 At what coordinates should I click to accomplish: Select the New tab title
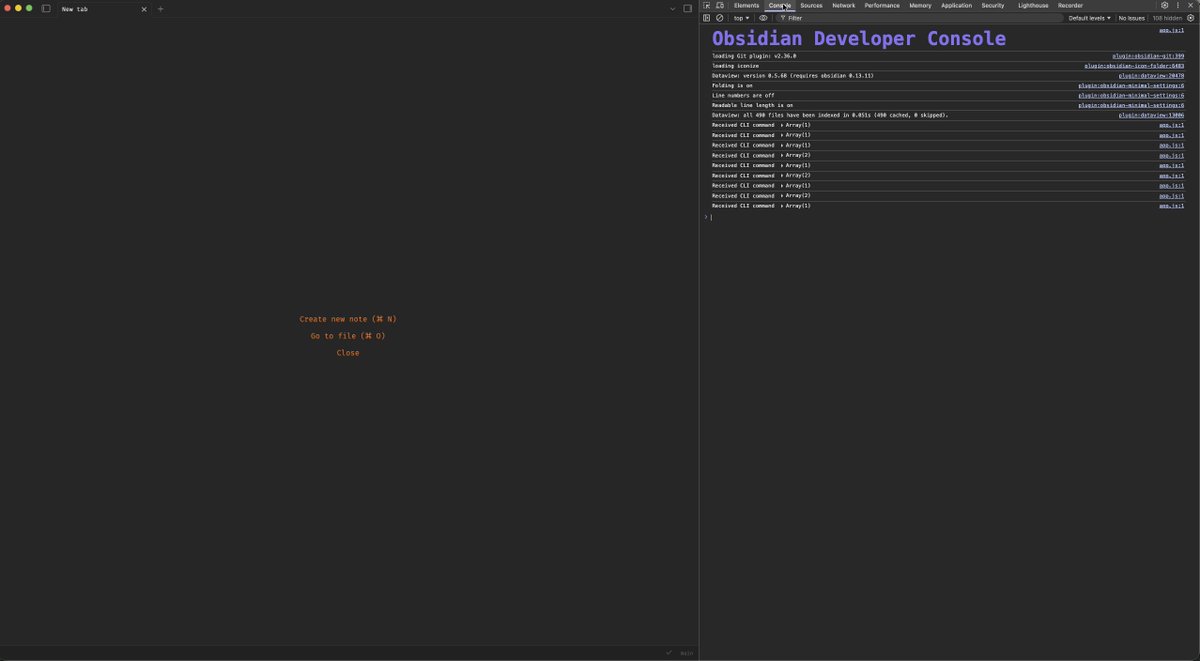coord(75,9)
